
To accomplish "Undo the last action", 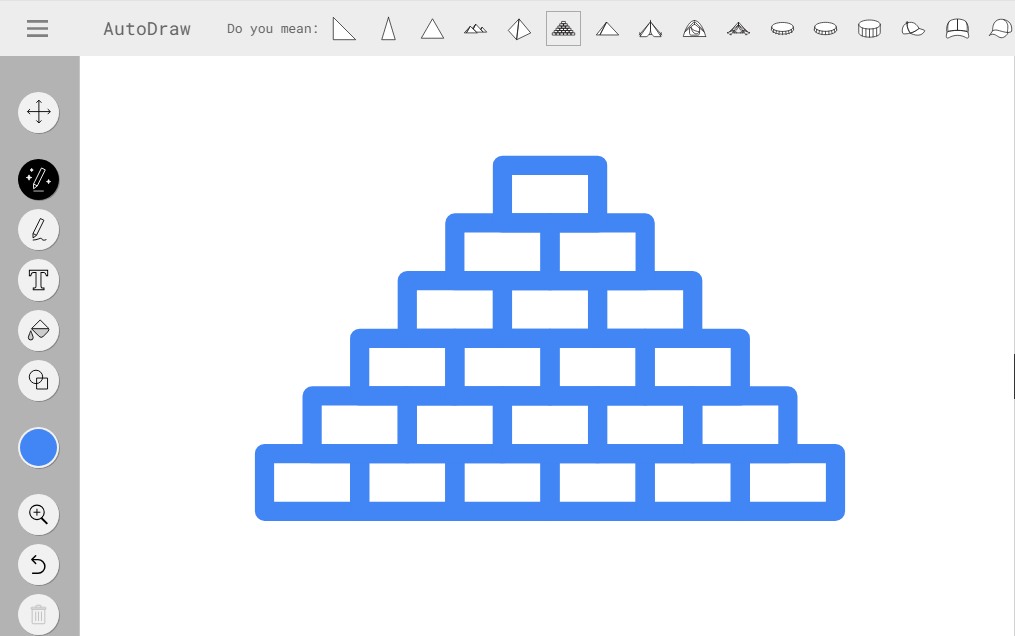I will point(39,565).
